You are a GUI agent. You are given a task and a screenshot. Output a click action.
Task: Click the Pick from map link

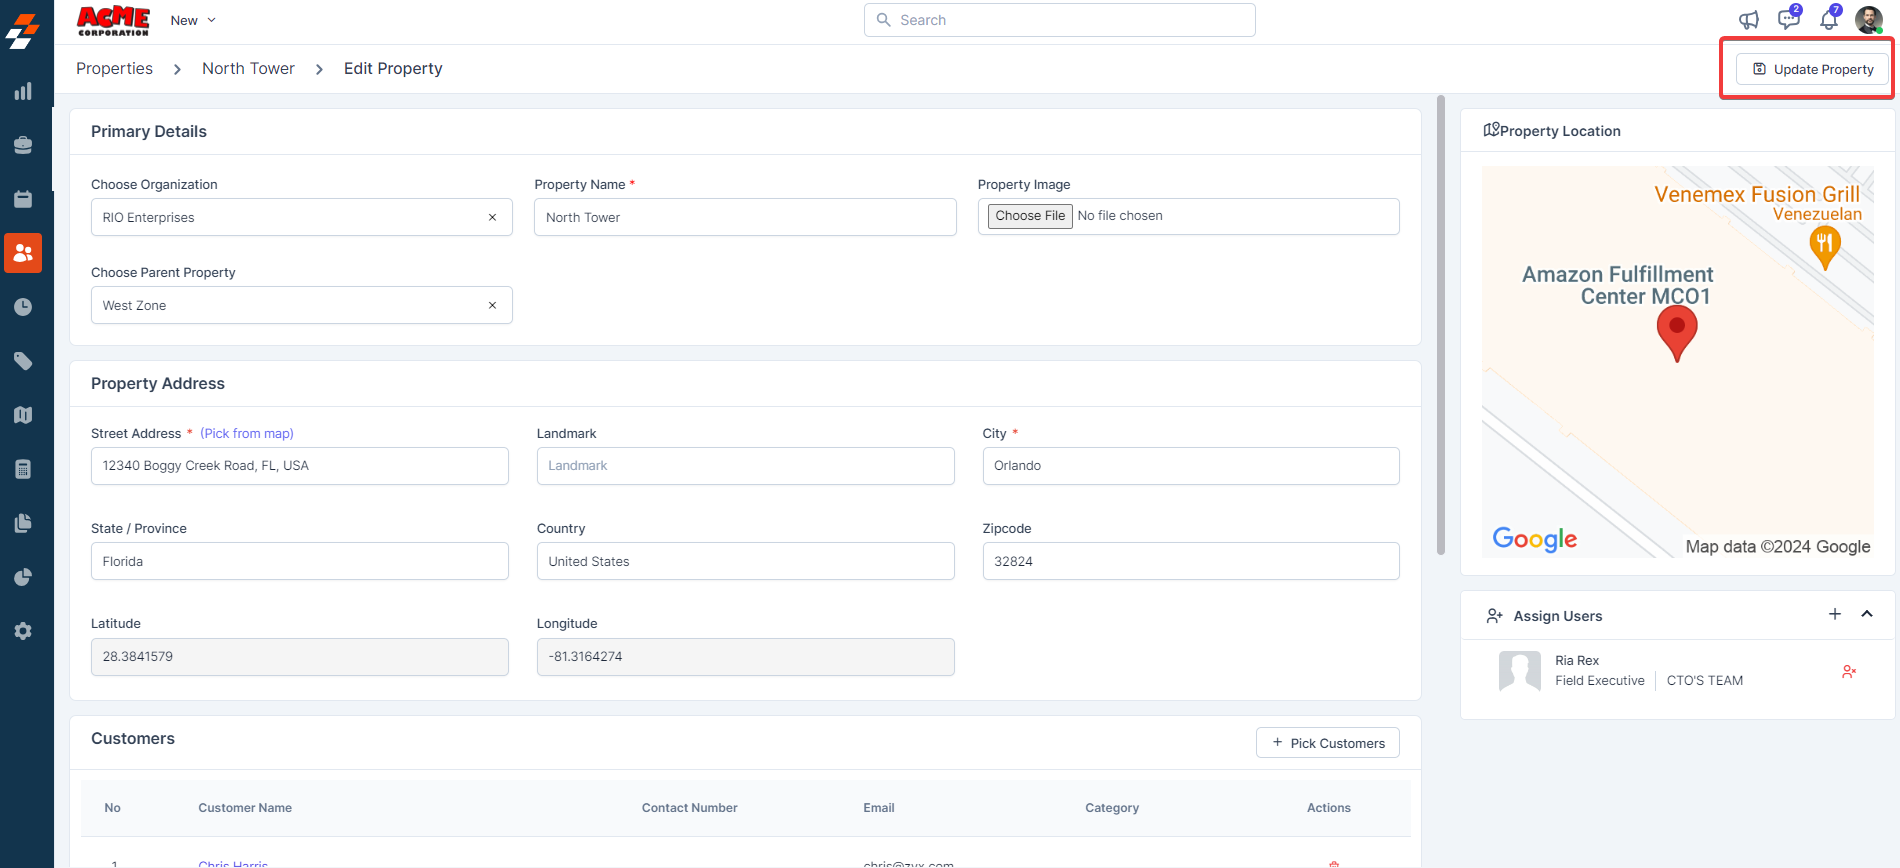coord(247,433)
